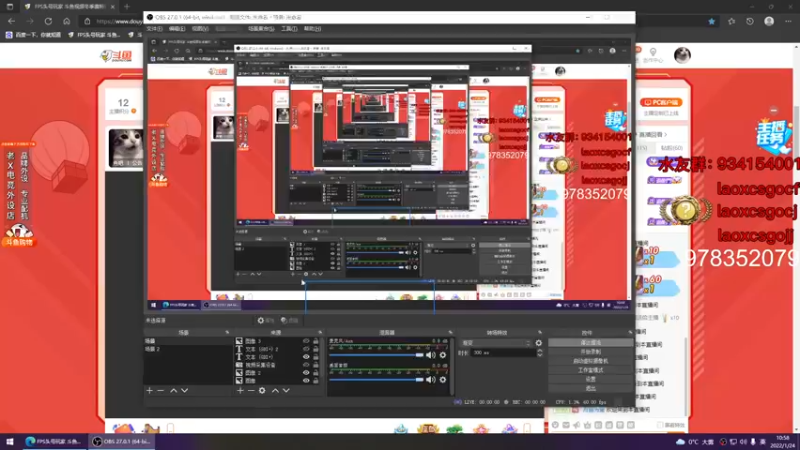Image resolution: width=800 pixels, height=450 pixels.
Task: Move the selected scene up
Action: pyautogui.click(x=173, y=390)
